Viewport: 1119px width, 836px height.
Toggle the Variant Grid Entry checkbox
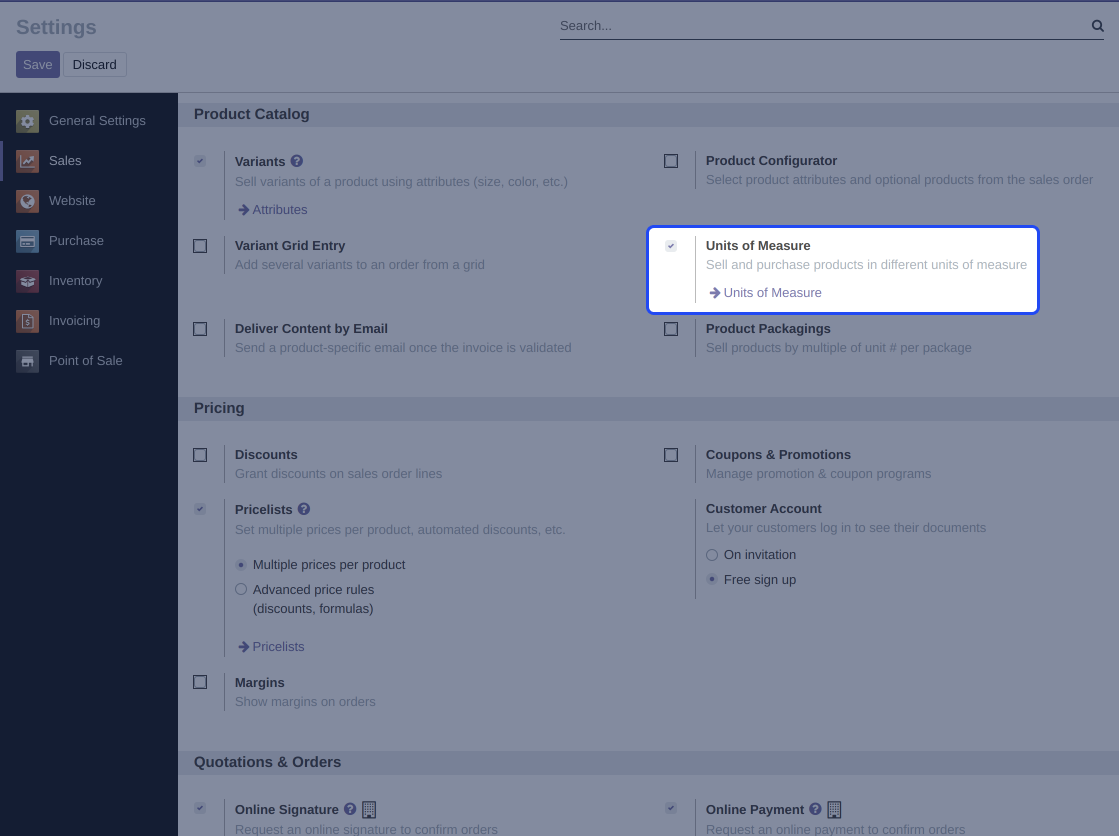click(200, 246)
